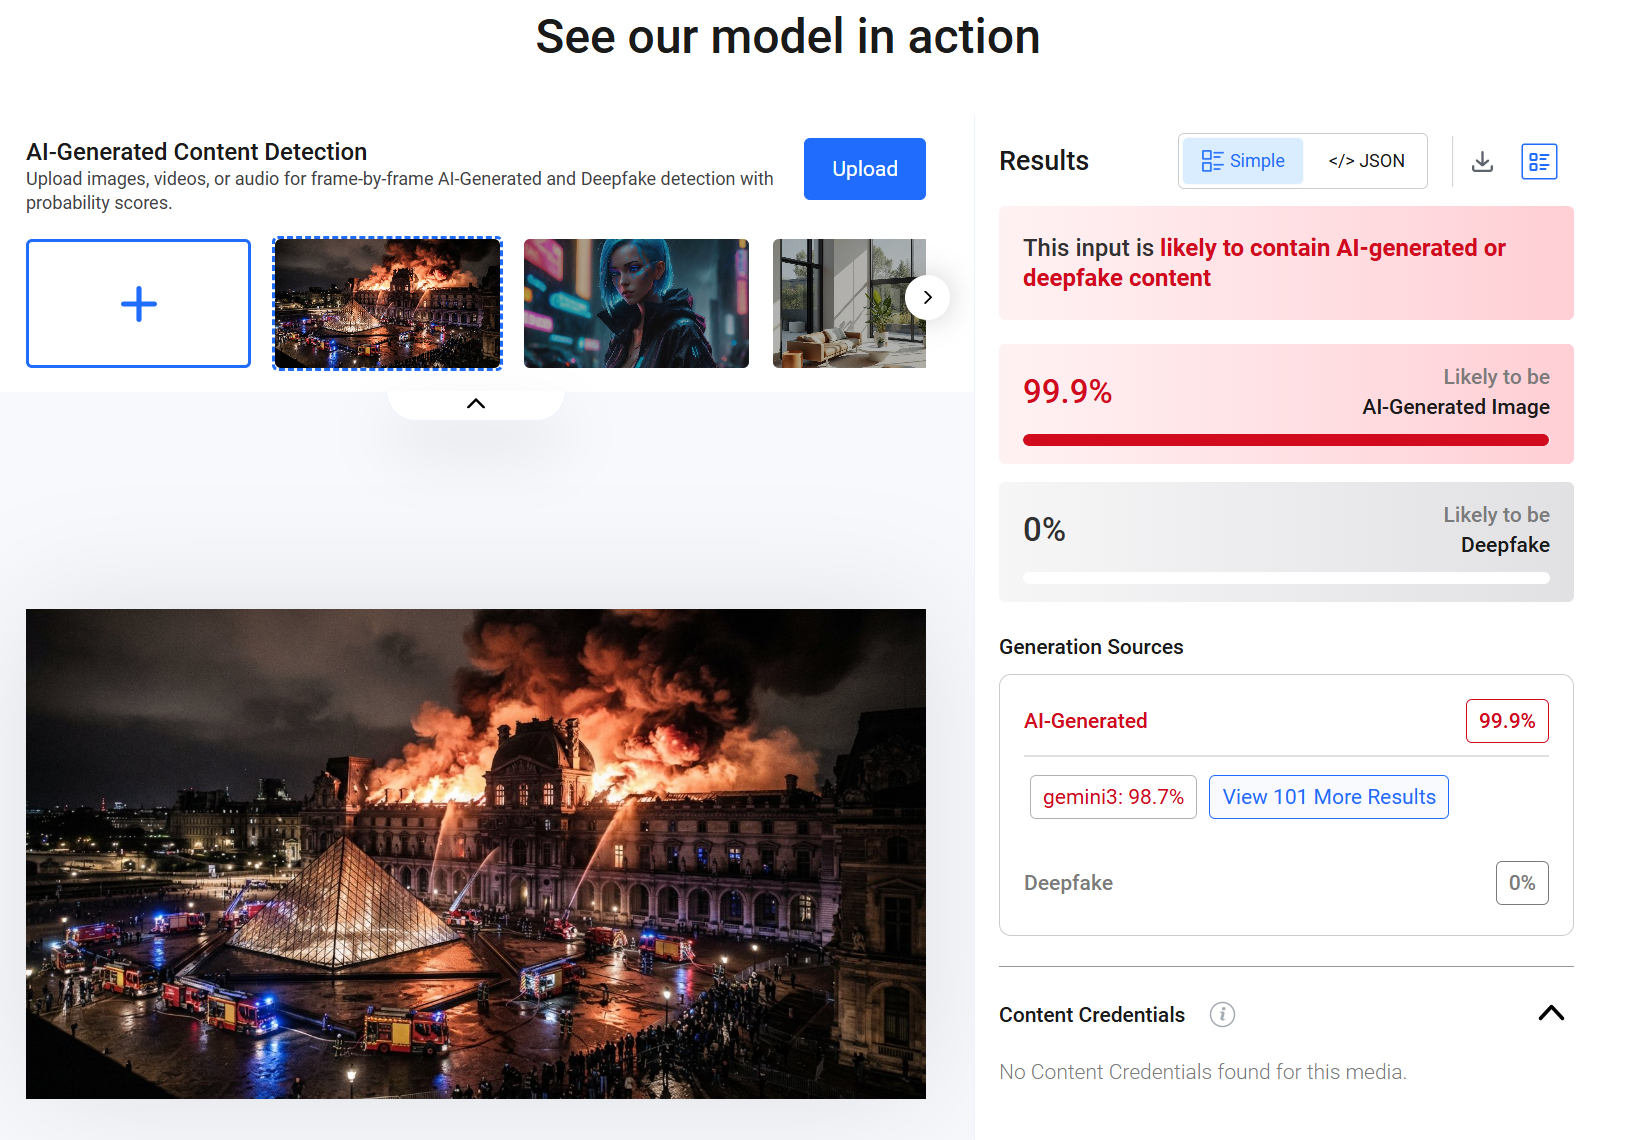Click 'No Content Credentials found' message
The height and width of the screenshot is (1140, 1650).
pos(1203,1072)
